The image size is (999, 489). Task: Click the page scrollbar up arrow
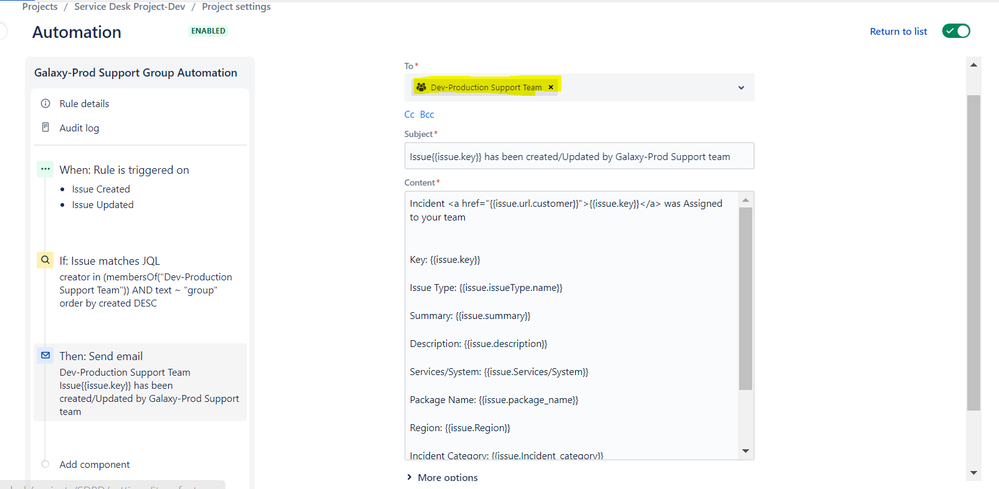tap(973, 65)
